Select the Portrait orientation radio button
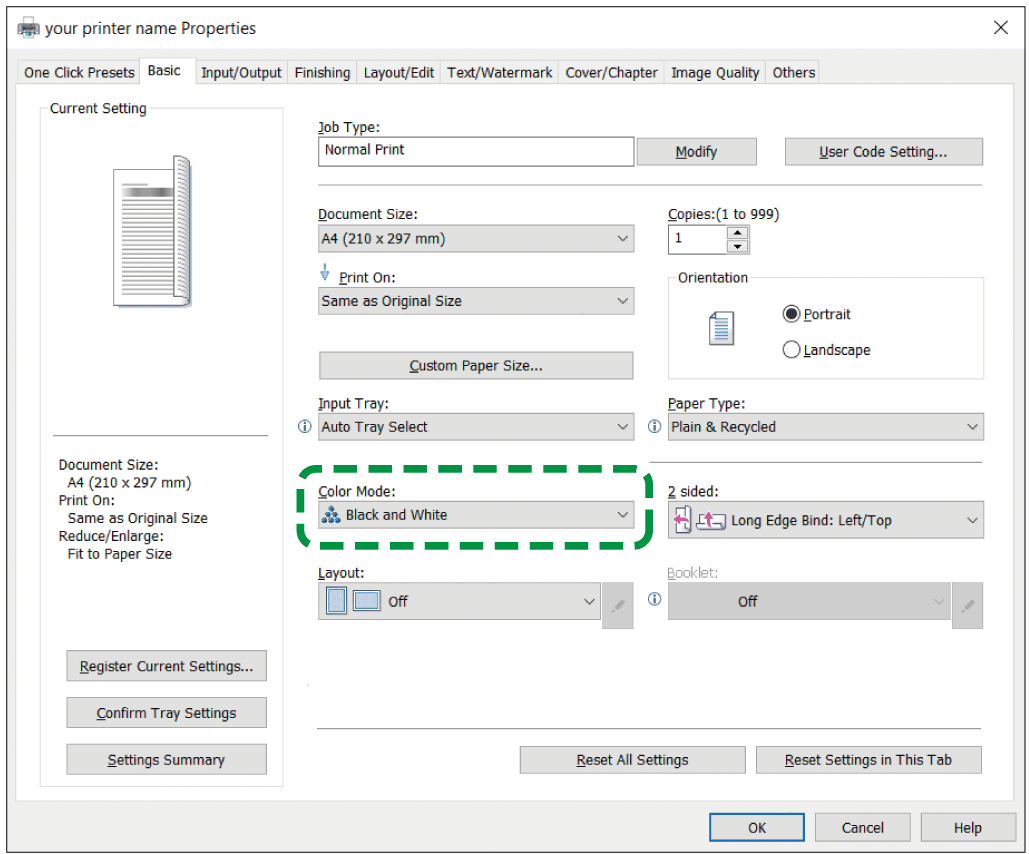The width and height of the screenshot is (1029, 854). tap(792, 314)
